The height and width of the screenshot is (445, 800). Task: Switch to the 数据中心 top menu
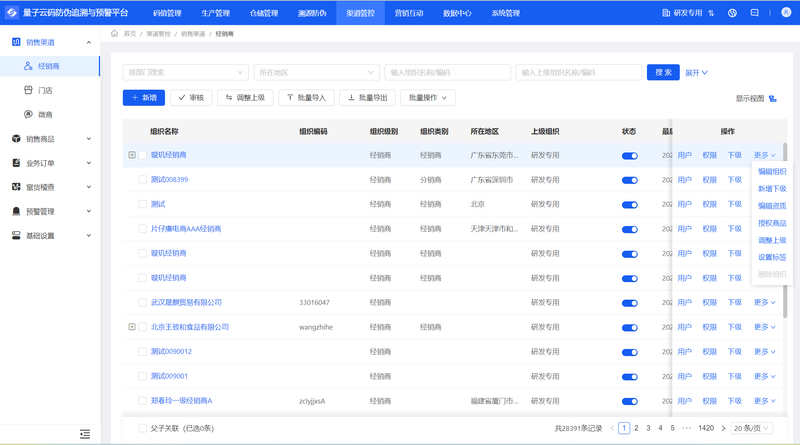pos(457,13)
